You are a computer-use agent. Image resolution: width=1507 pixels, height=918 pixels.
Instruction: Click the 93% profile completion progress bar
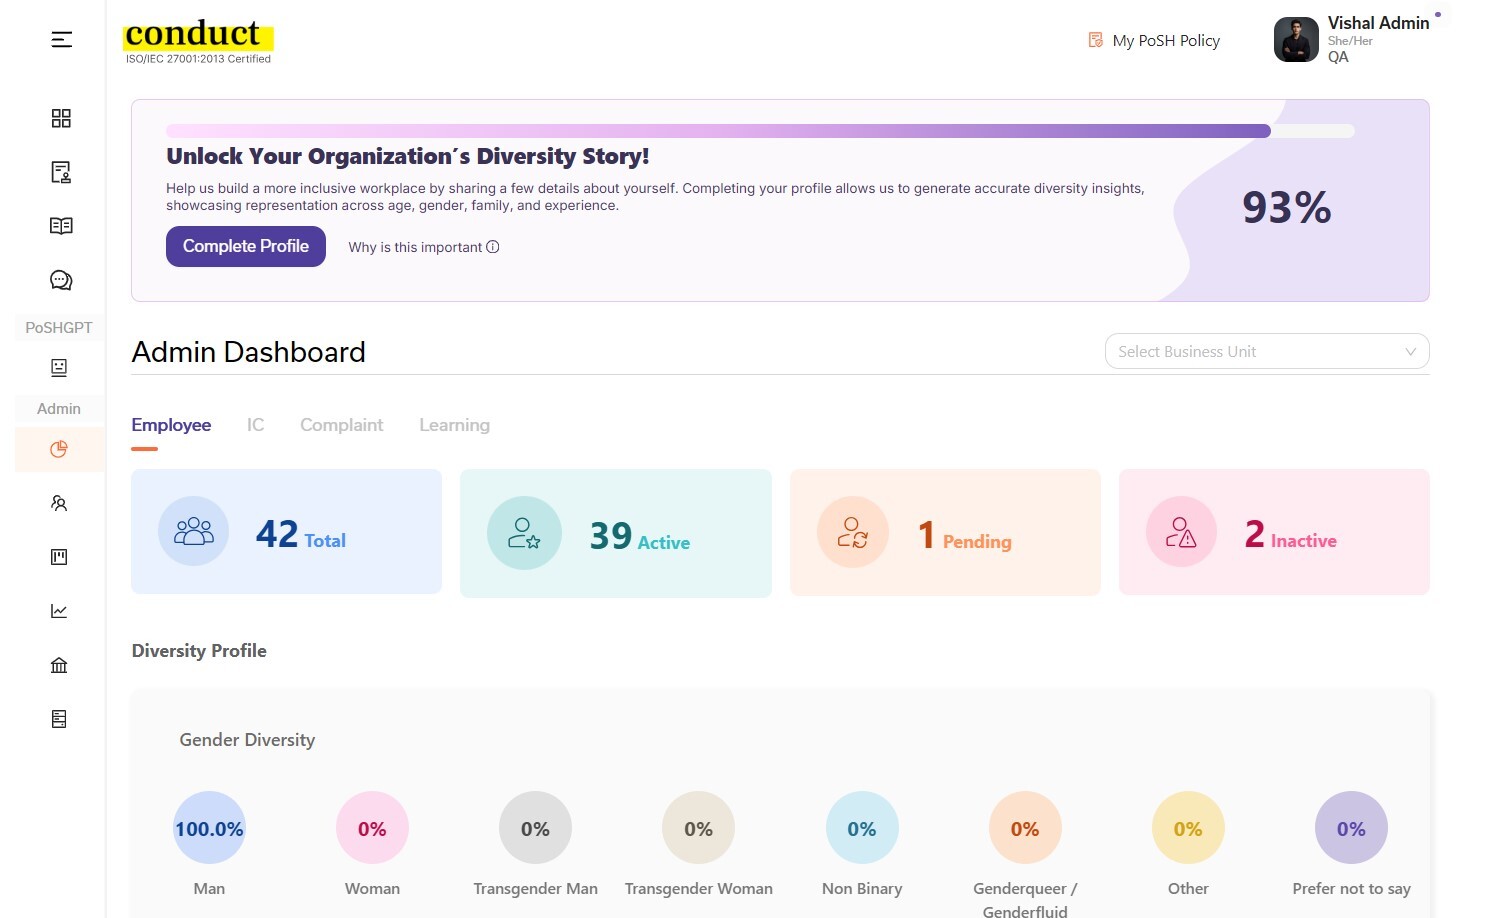point(760,130)
